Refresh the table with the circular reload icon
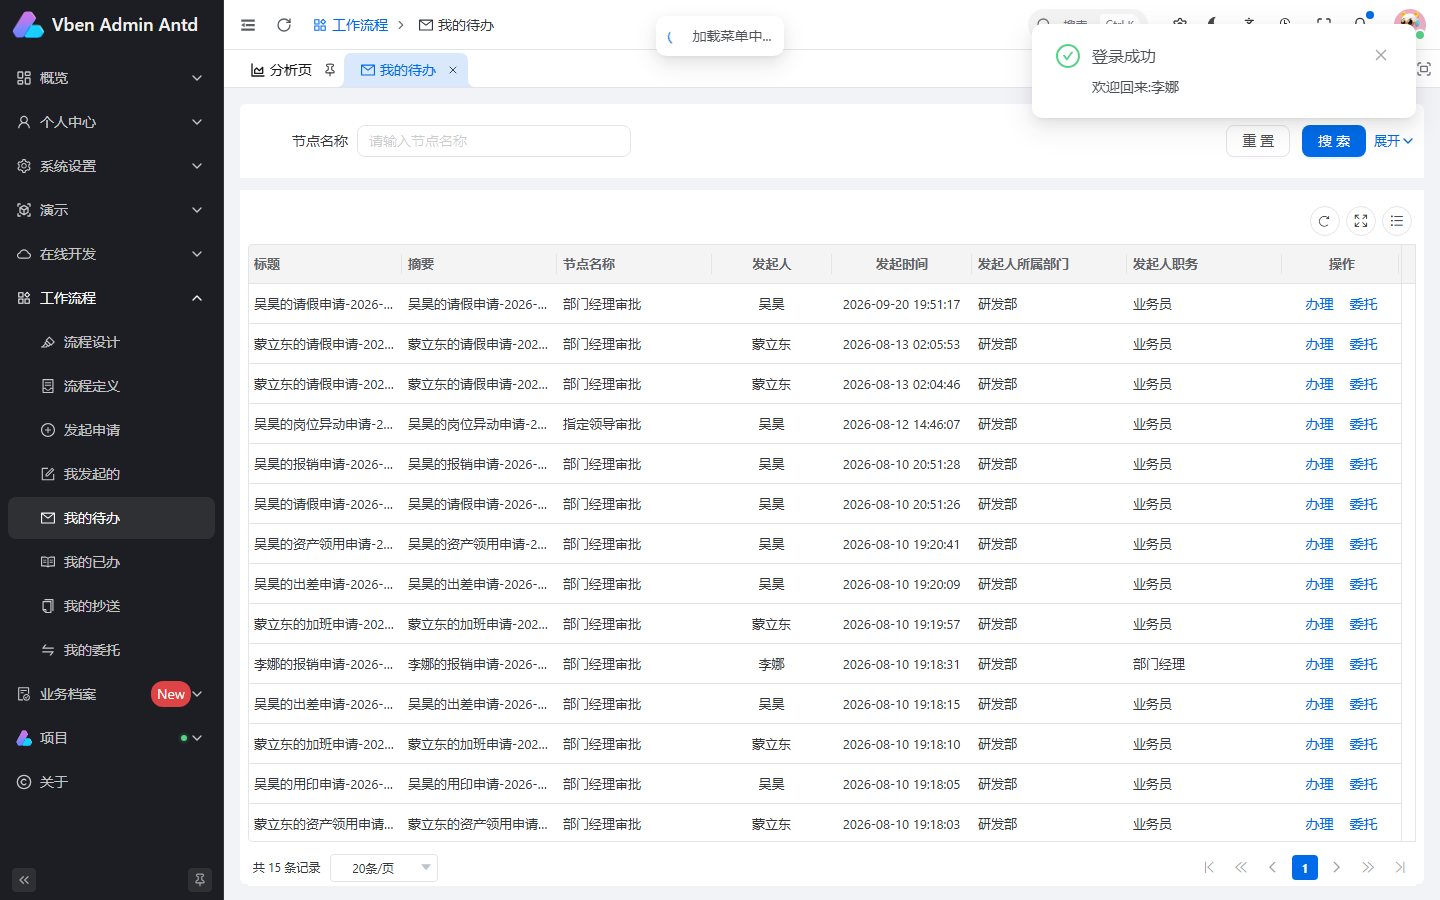 tap(1324, 221)
